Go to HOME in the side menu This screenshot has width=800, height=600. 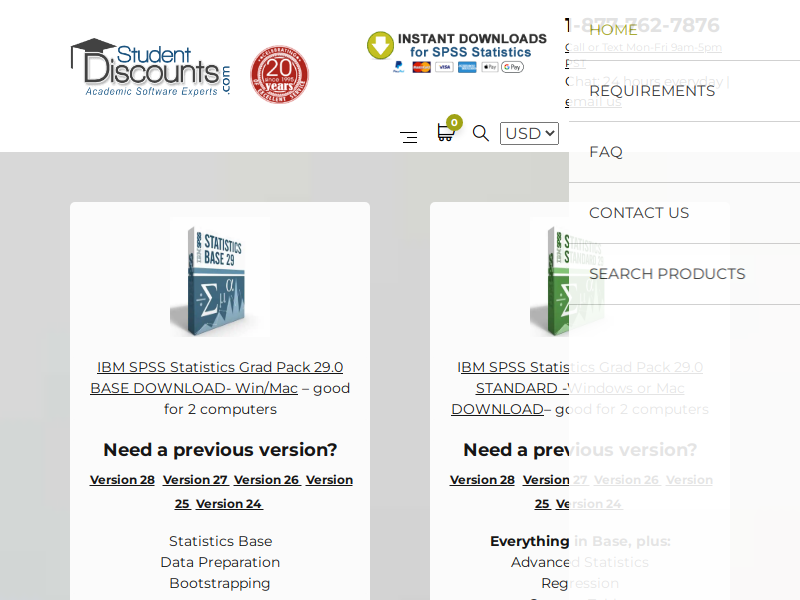click(613, 30)
